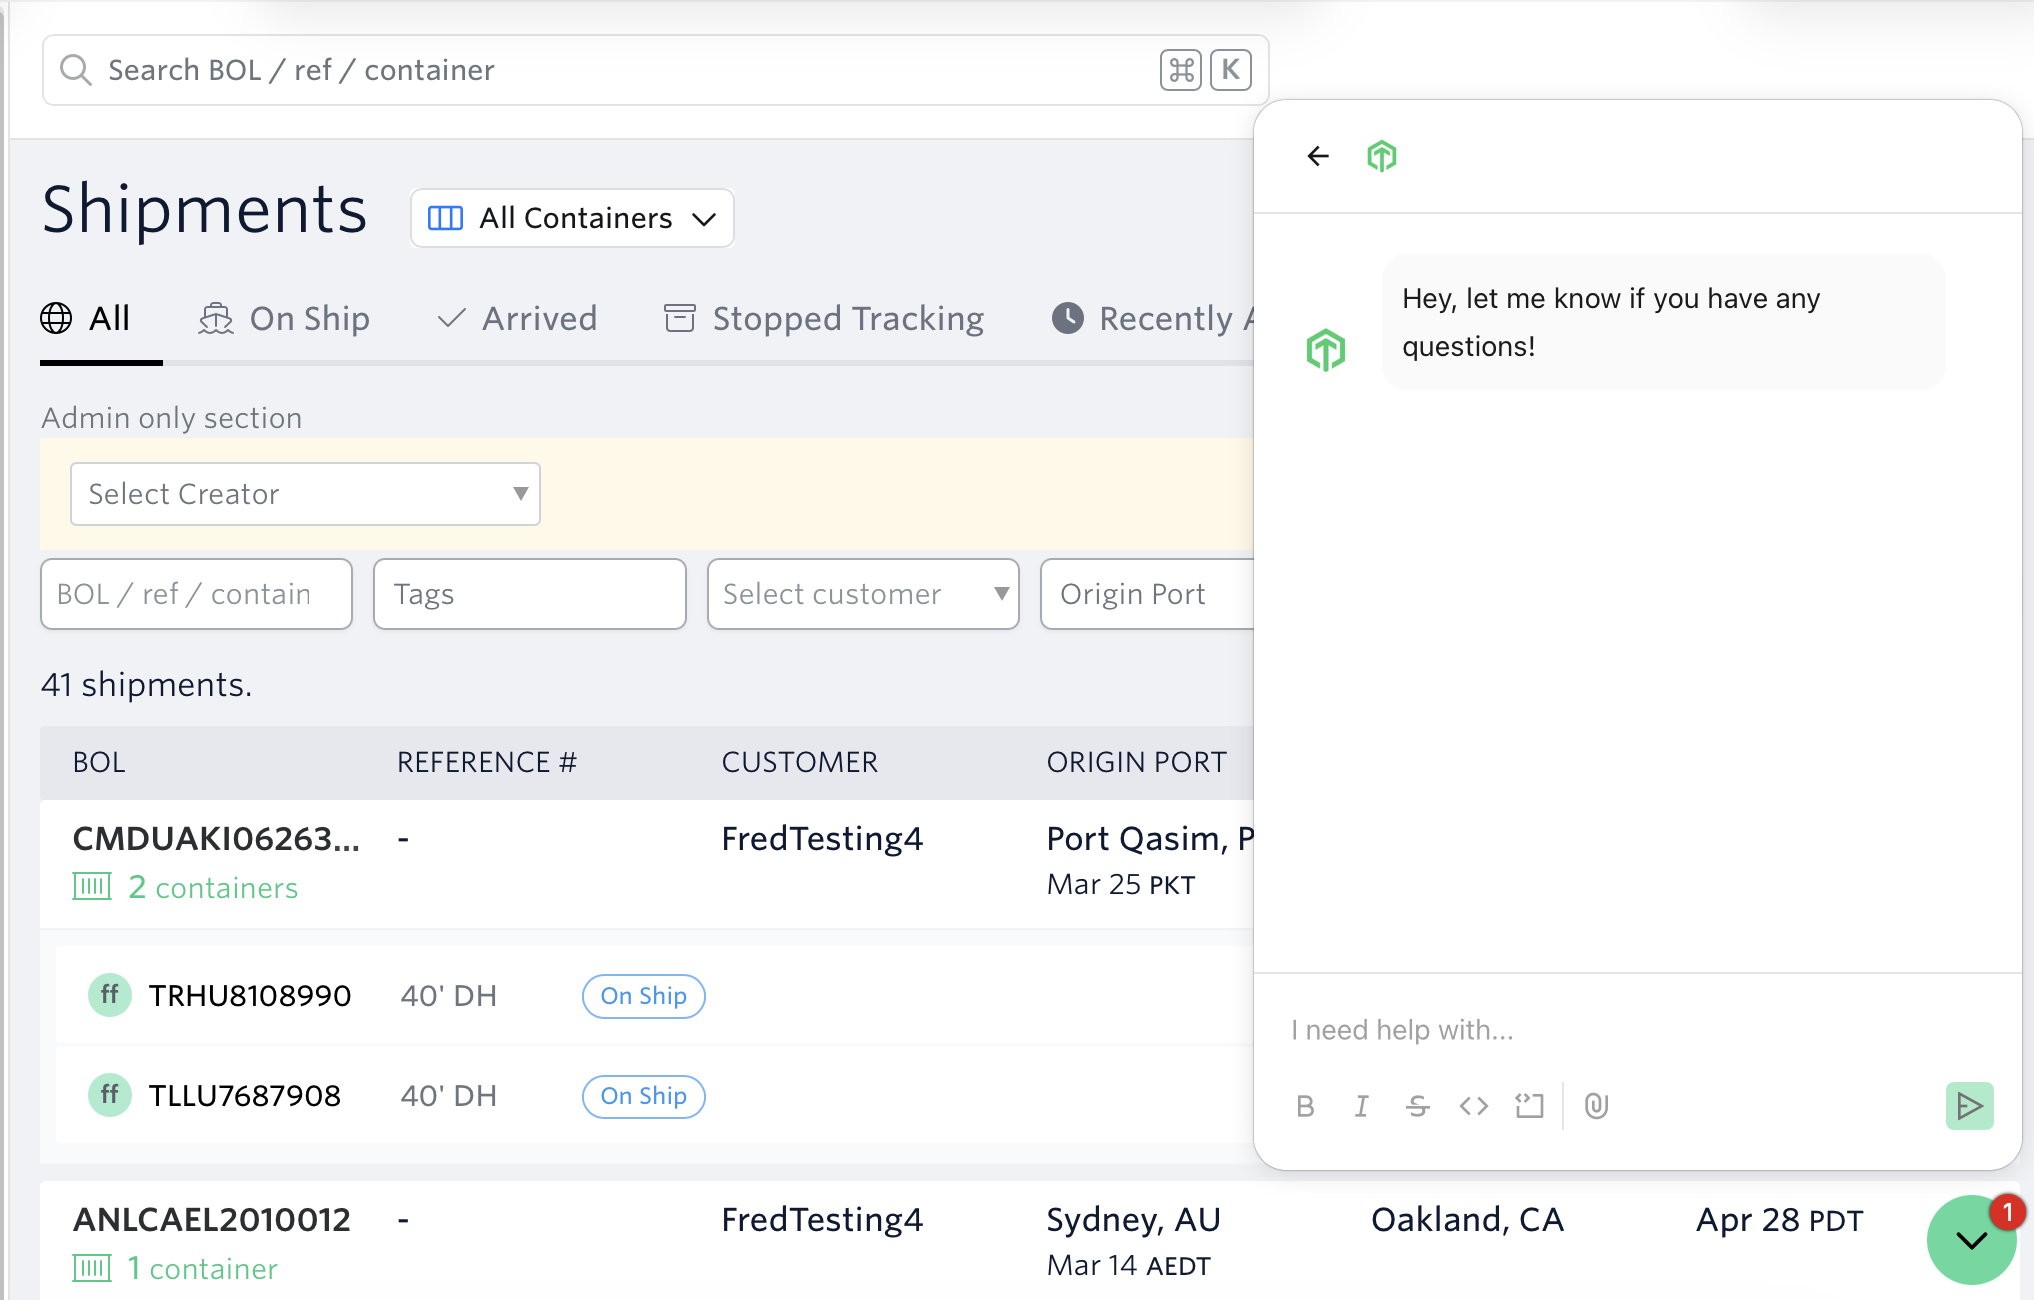Open the All Containers dropdown
Screen dimensions: 2034x1300
tap(572, 218)
